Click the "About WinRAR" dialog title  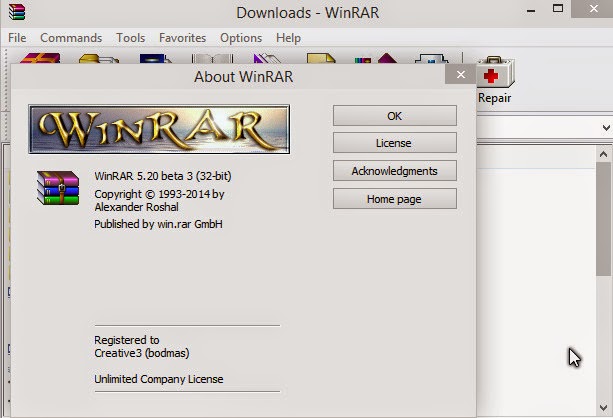244,77
